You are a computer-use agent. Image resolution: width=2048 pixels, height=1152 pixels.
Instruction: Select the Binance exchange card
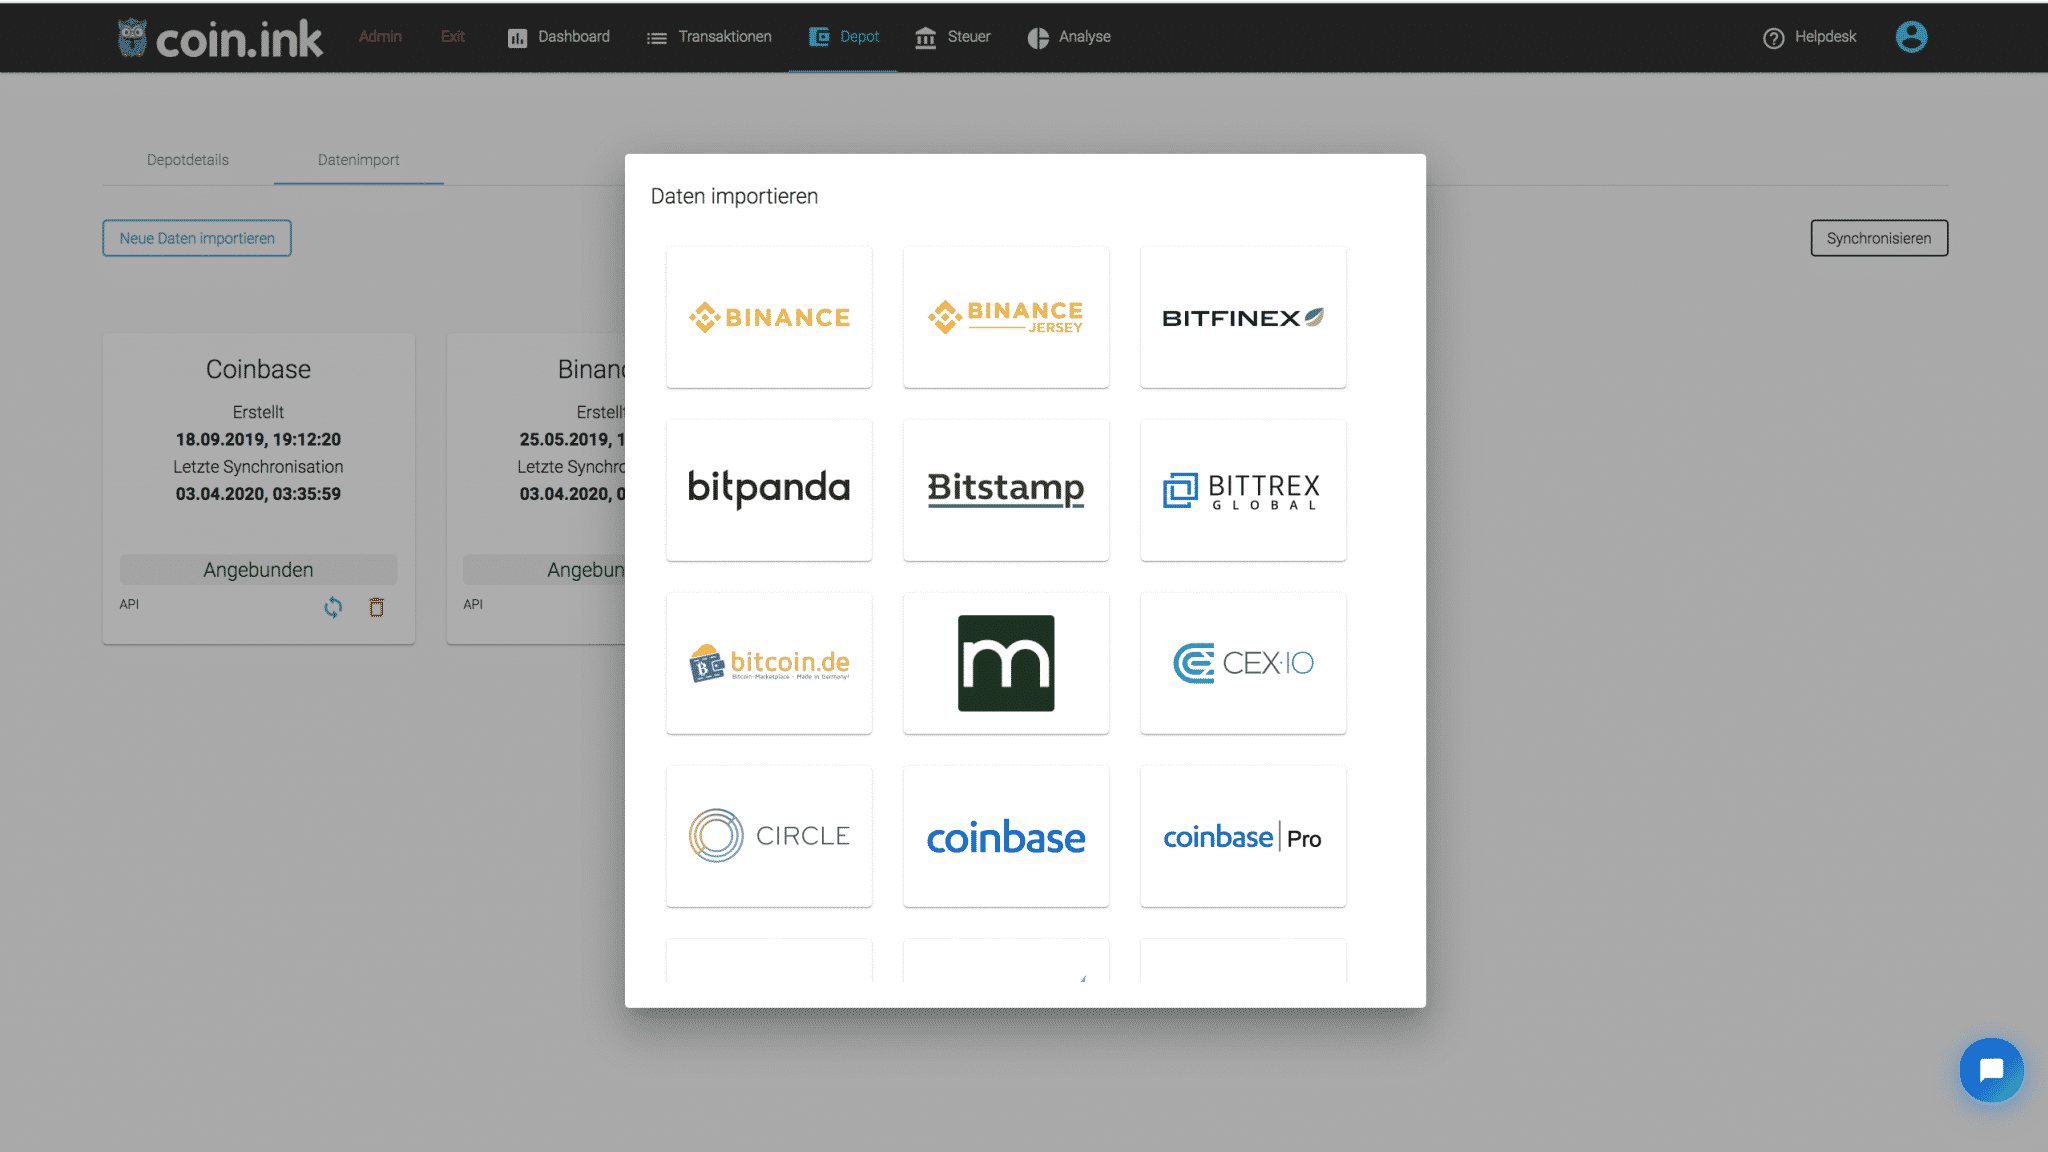(769, 317)
